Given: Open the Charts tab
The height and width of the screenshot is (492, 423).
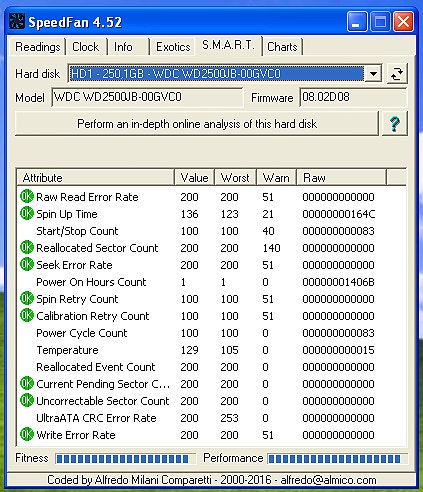Looking at the screenshot, I should [282, 47].
